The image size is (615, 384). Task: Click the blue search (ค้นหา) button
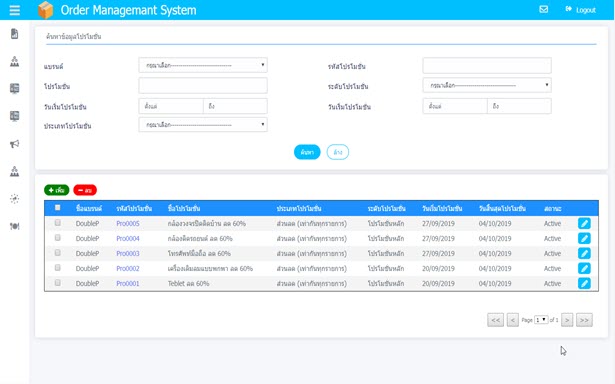click(x=307, y=152)
